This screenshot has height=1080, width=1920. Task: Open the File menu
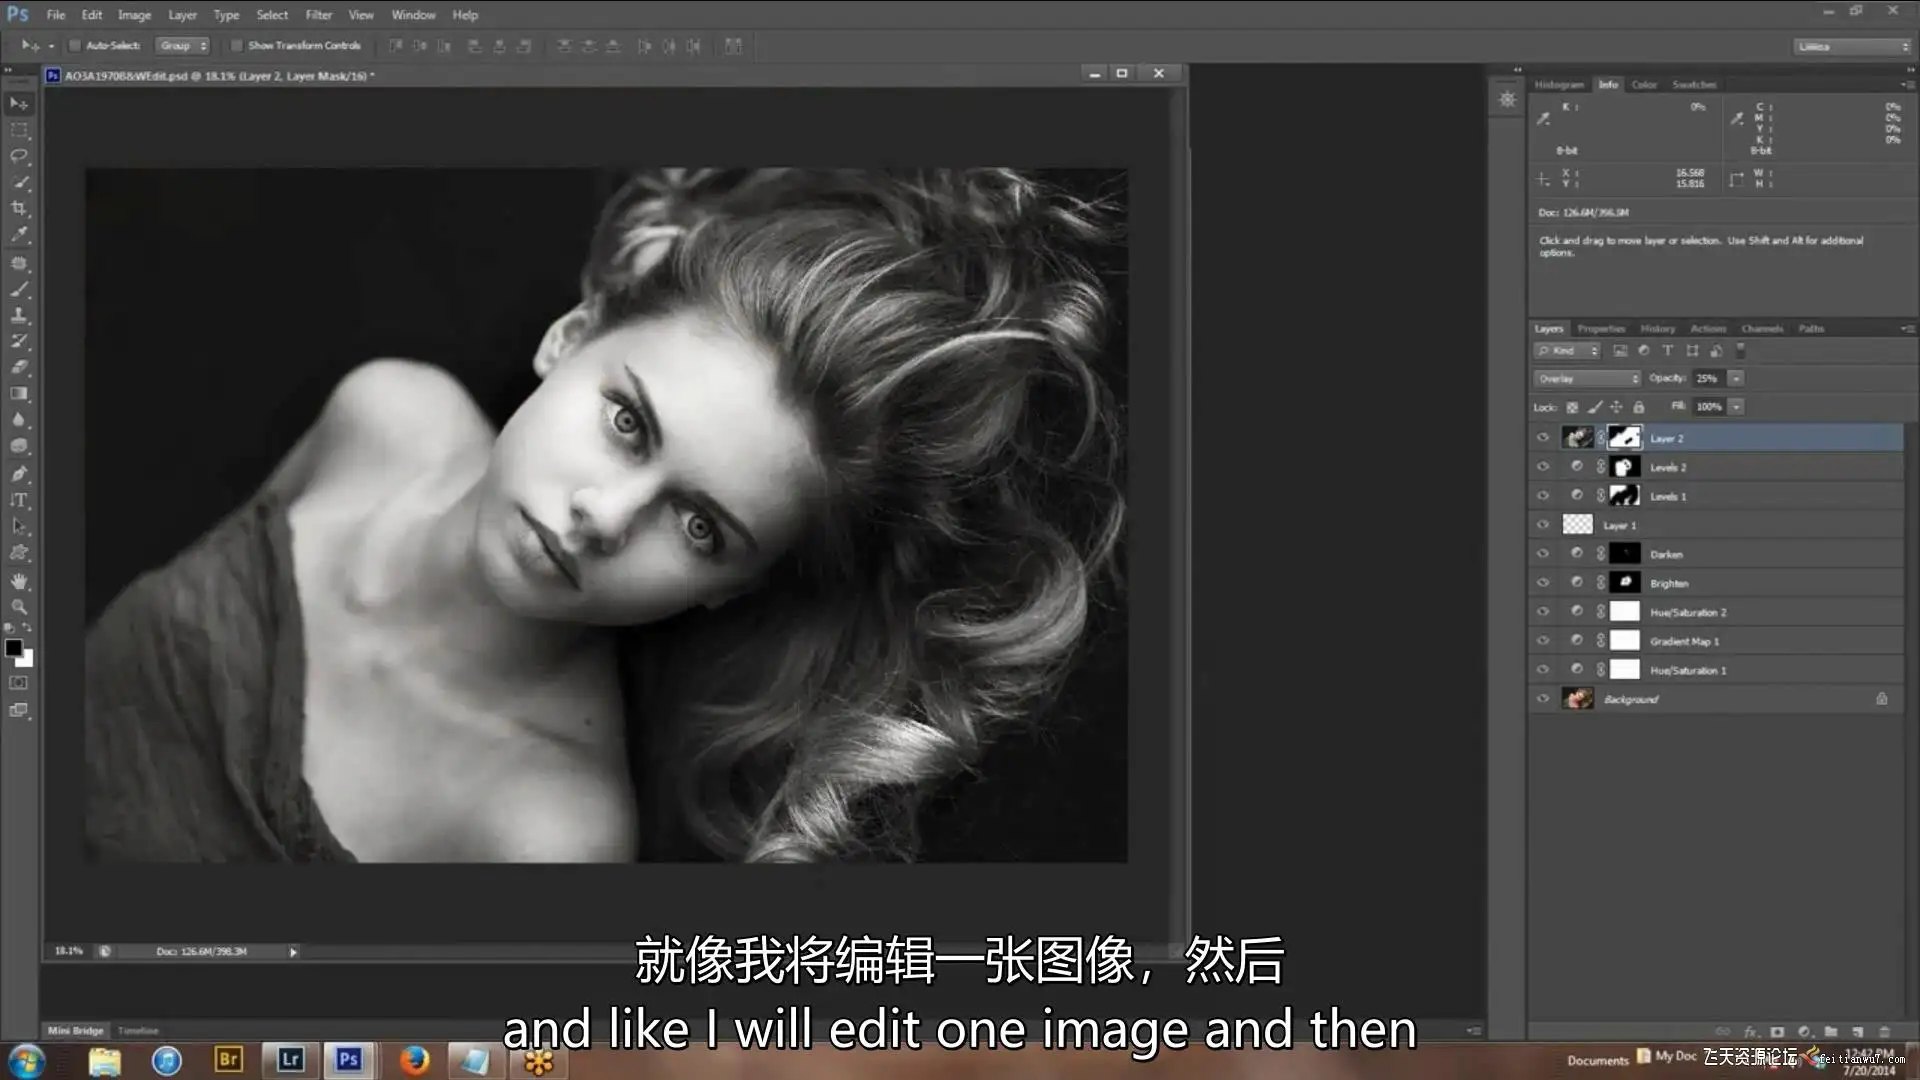pyautogui.click(x=56, y=15)
